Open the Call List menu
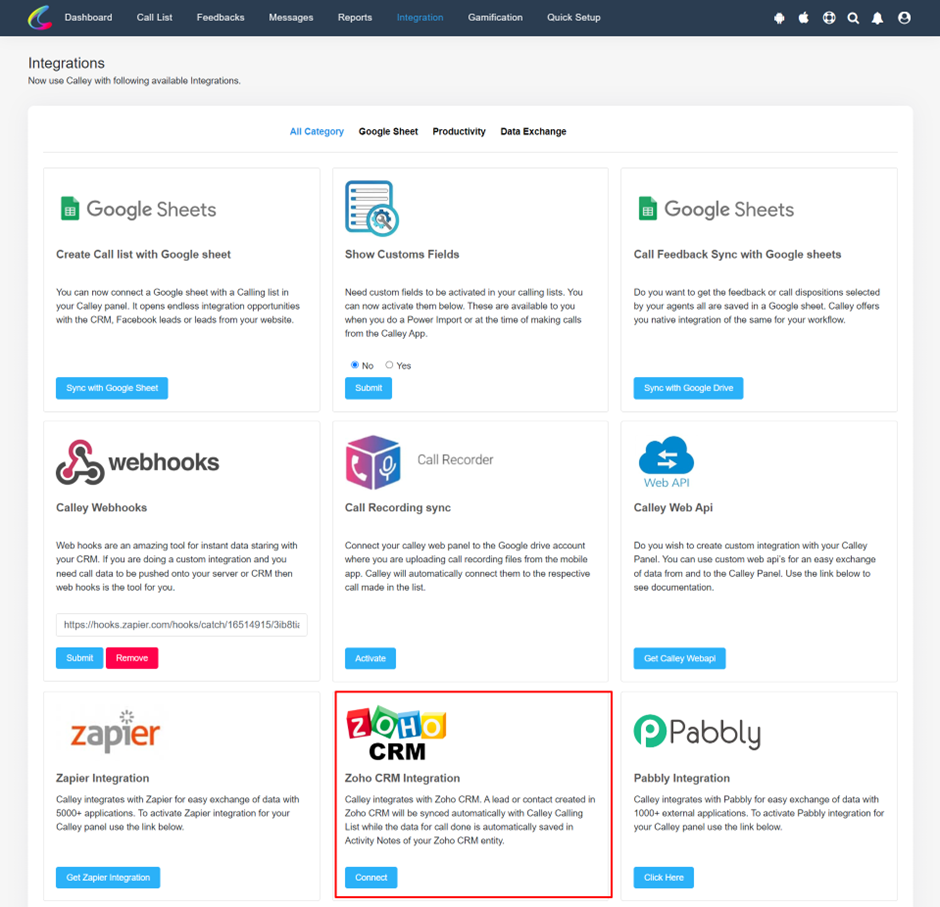The width and height of the screenshot is (940, 907). click(154, 17)
